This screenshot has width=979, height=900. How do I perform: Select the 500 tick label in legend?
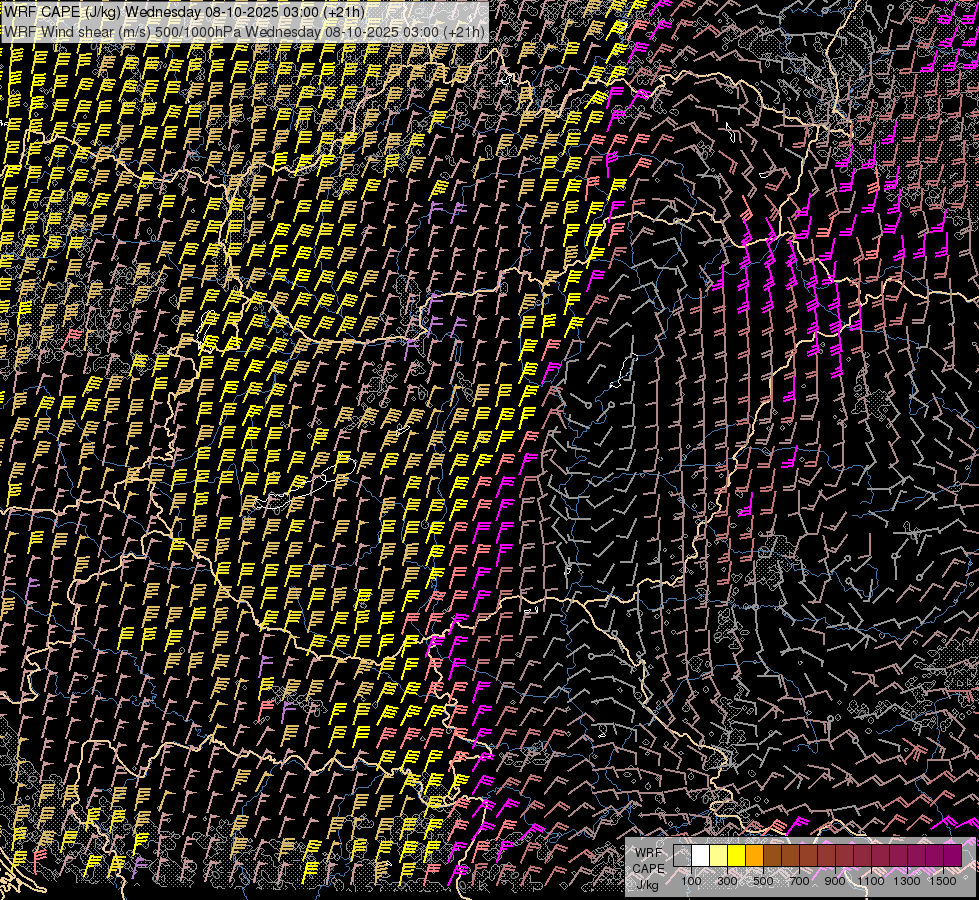click(x=763, y=881)
